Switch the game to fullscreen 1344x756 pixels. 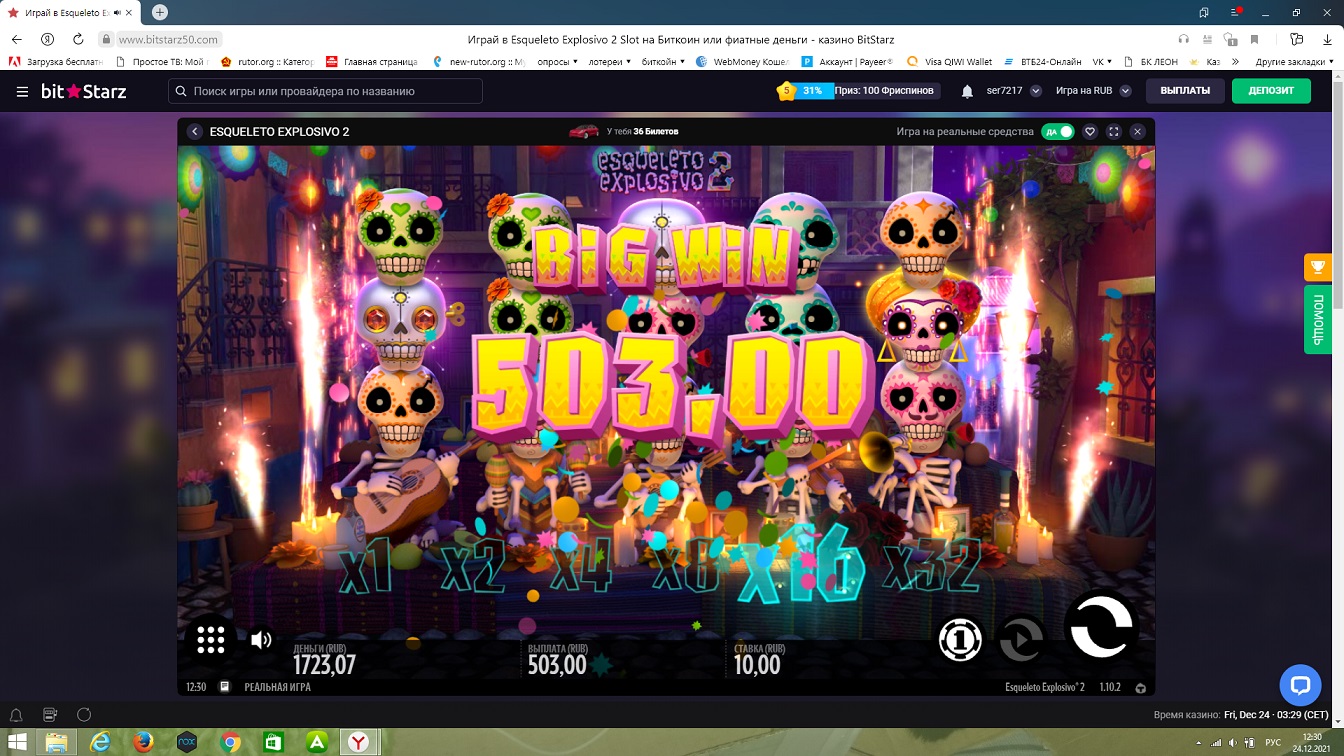[x=1114, y=132]
